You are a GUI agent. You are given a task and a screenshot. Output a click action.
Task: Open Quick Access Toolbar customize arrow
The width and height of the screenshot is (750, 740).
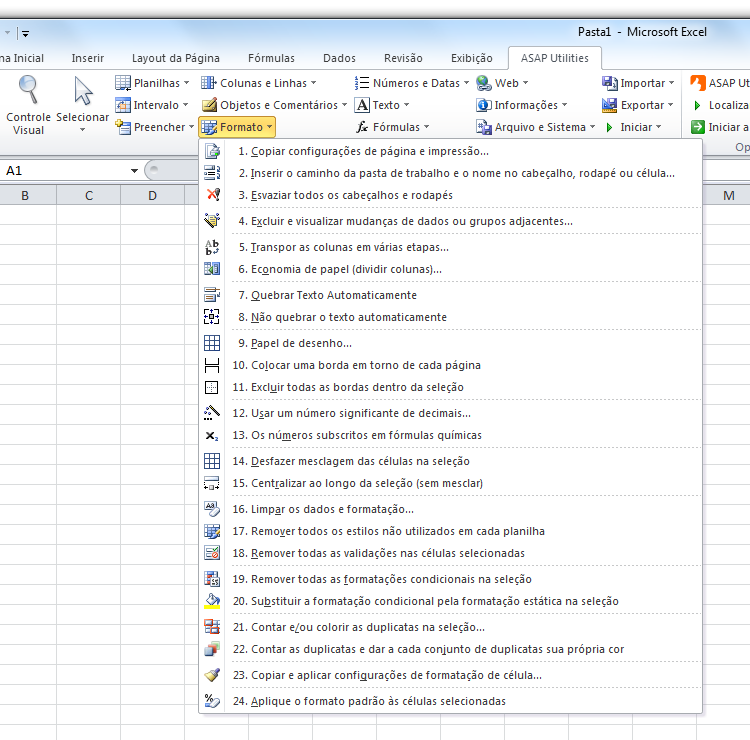click(25, 33)
